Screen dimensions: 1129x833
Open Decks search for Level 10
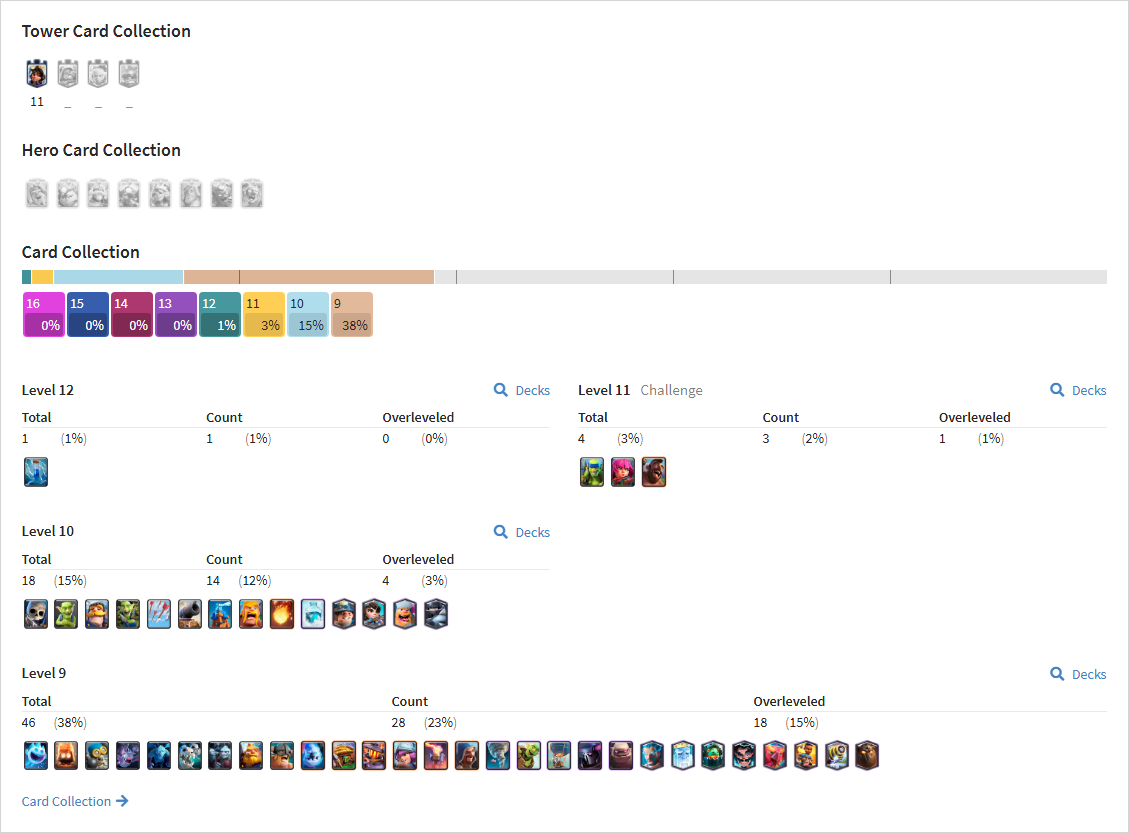click(521, 532)
